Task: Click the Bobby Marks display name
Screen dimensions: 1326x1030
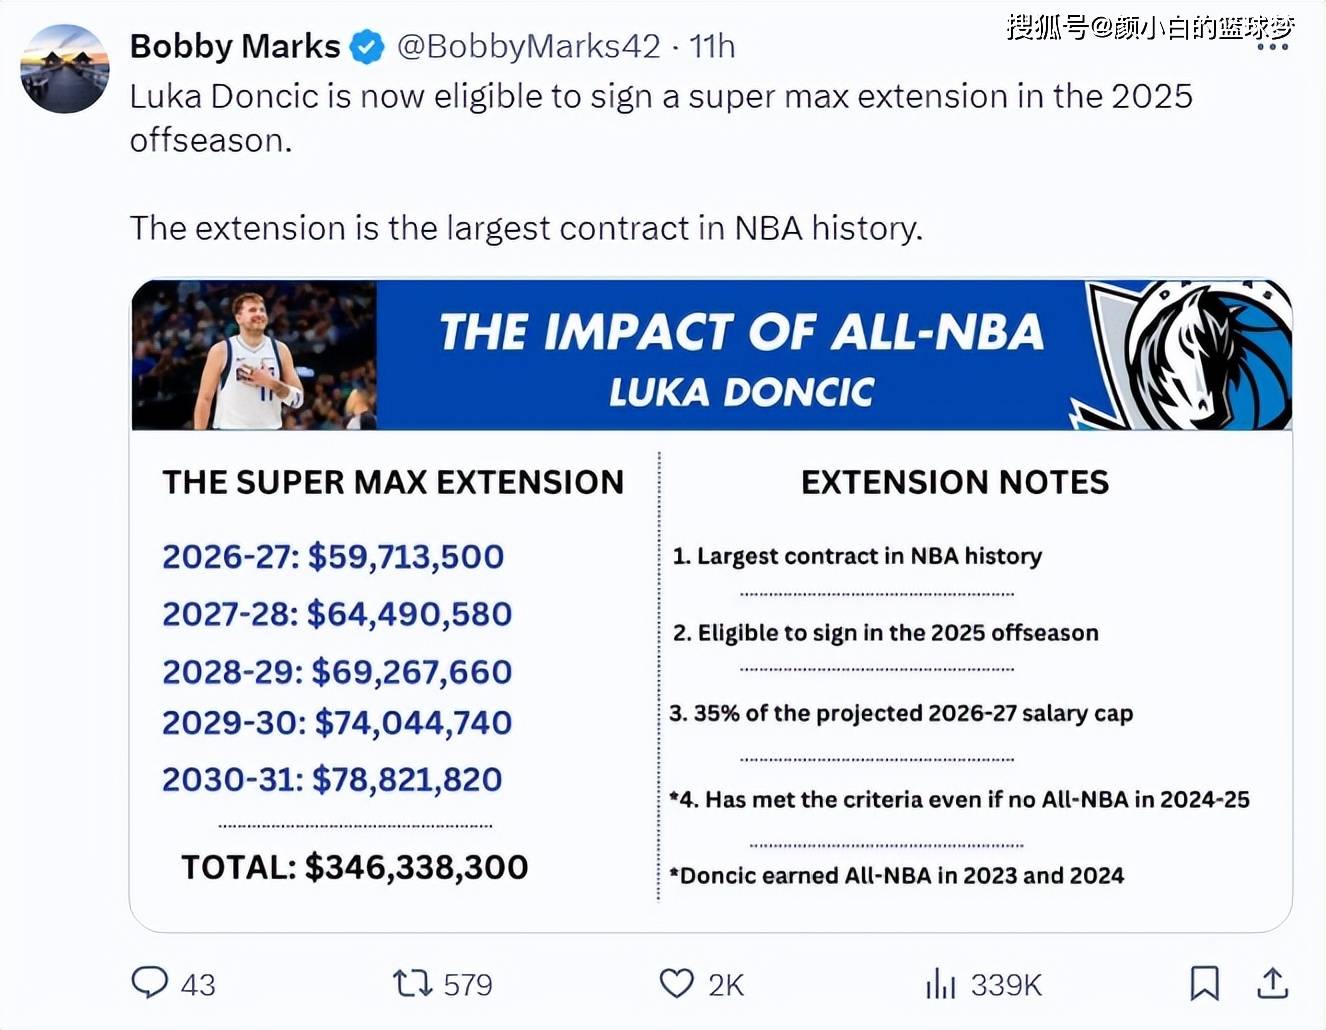Action: pyautogui.click(x=235, y=46)
